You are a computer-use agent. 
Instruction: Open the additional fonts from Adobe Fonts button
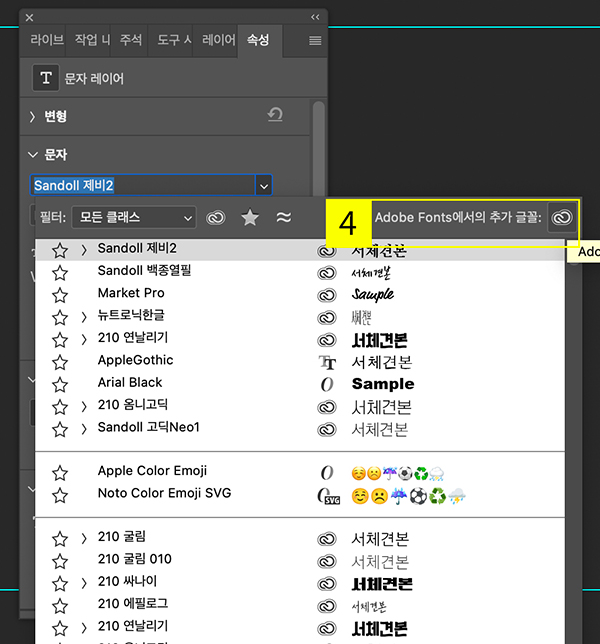562,217
